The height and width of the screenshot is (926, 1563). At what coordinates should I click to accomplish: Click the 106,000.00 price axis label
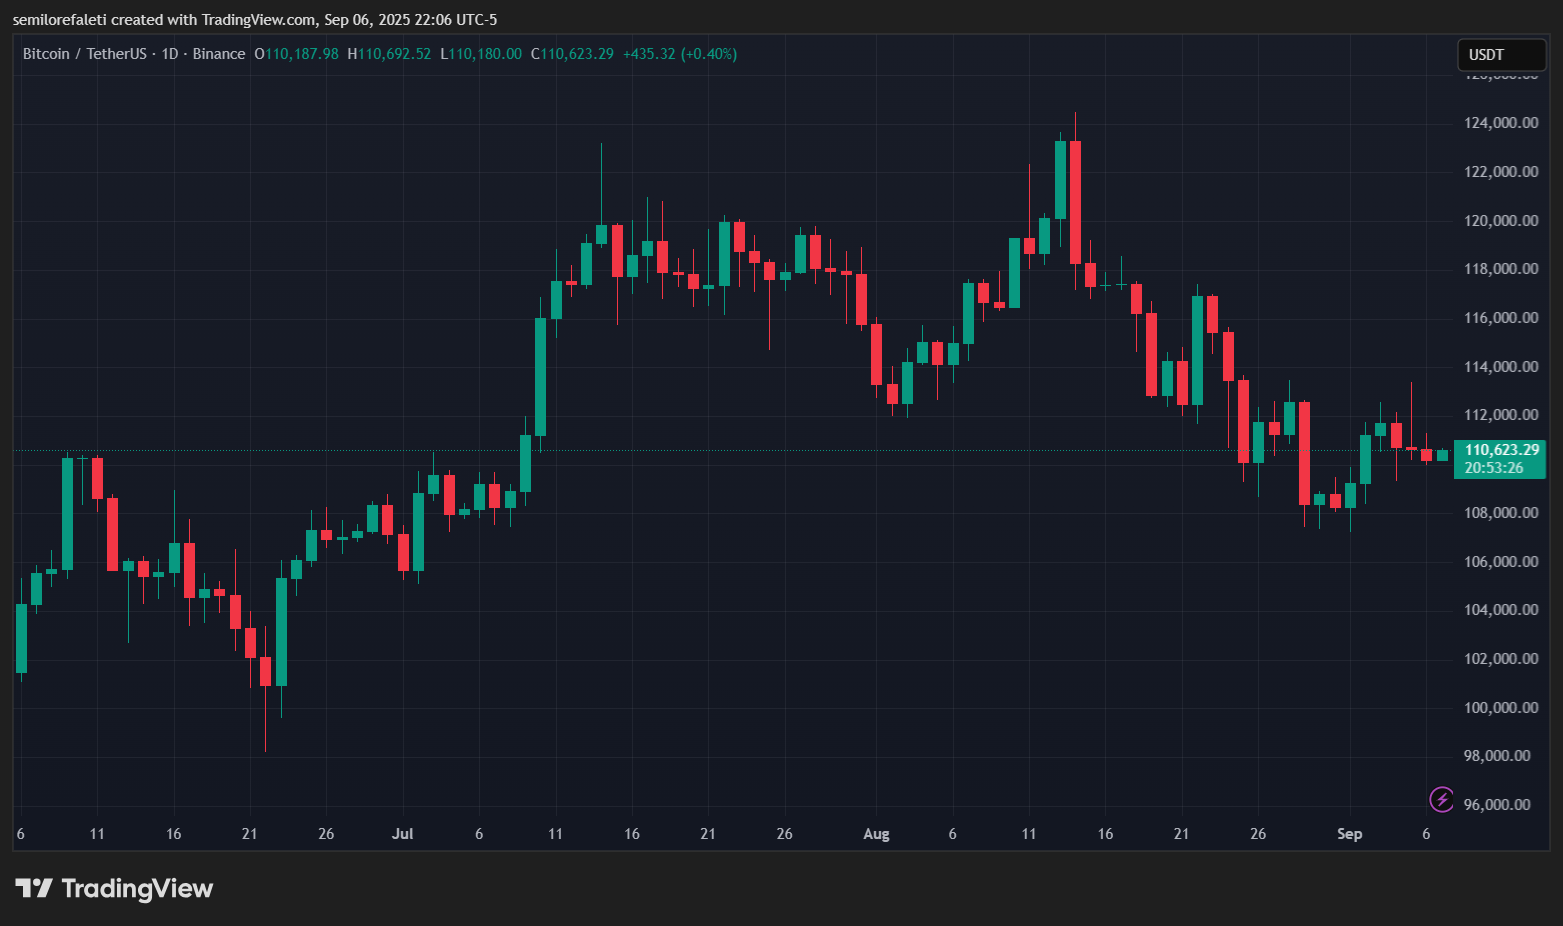pos(1501,562)
